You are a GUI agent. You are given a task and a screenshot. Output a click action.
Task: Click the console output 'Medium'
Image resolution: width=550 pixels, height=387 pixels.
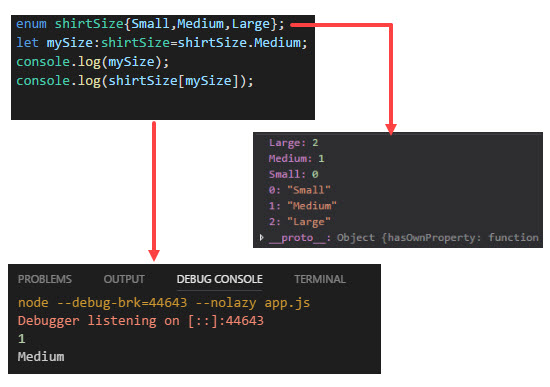pos(41,357)
